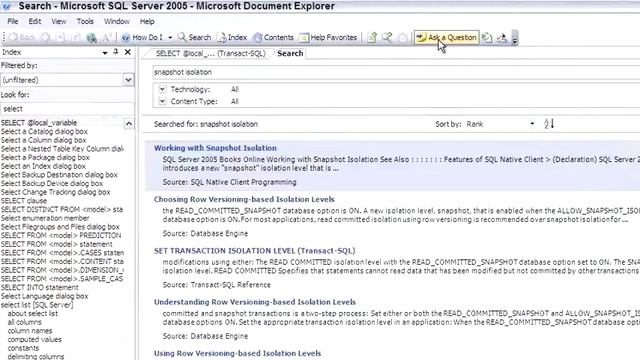This screenshot has width=640, height=360.
Task: Select index entry Select Backup Device dialog box
Action: coord(52,183)
